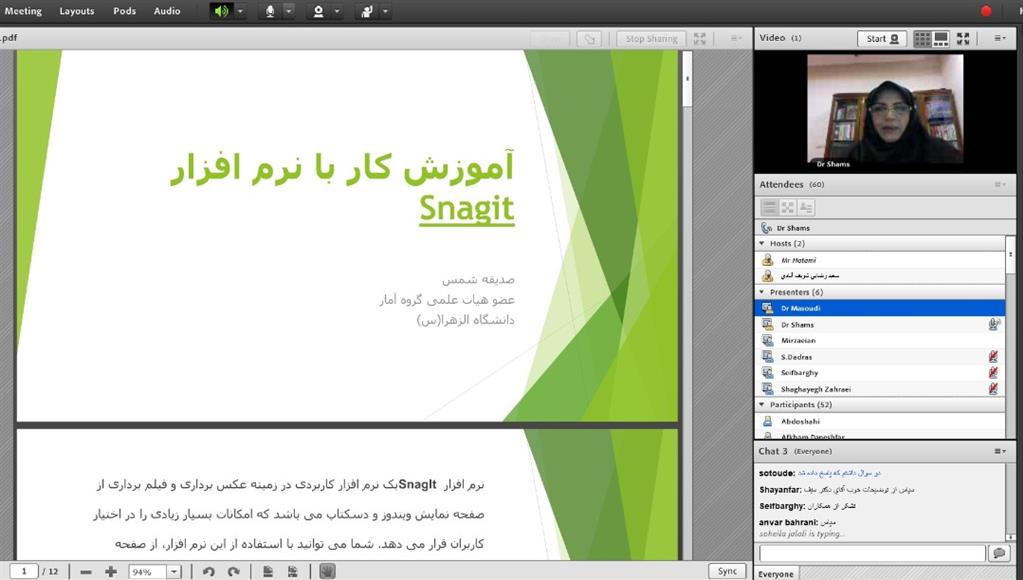Click host icon next to Mr Hatami
Viewport: 1023px width, 580px height.
click(768, 260)
